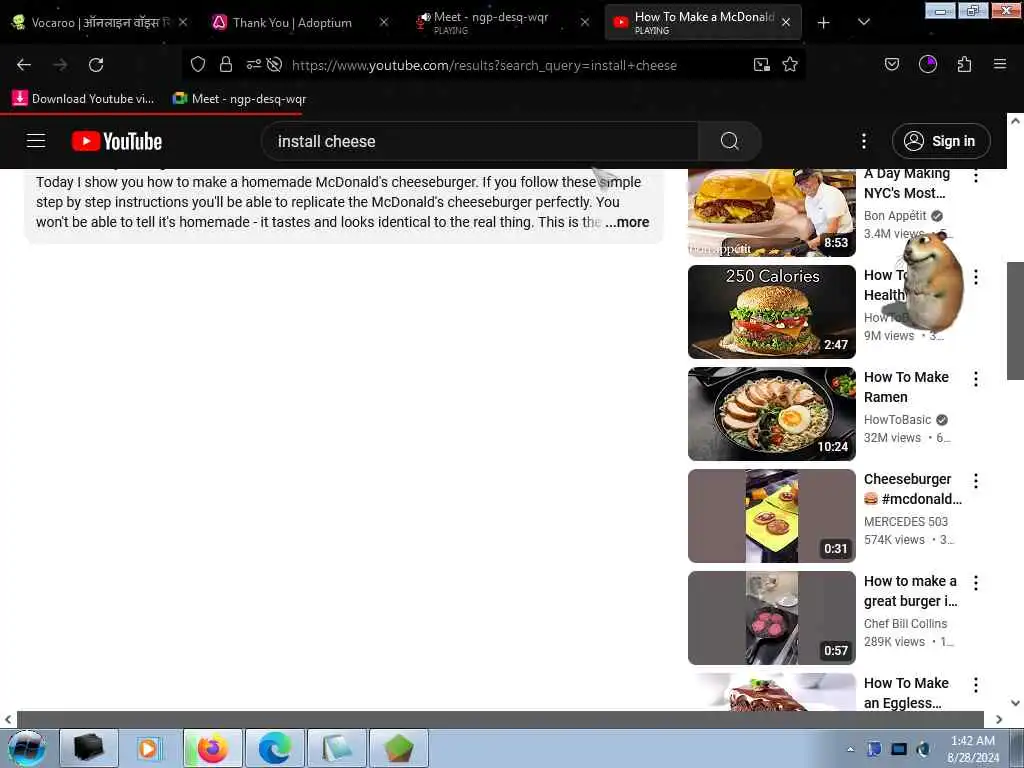Click the blocked autoplay icon in the address bar
This screenshot has width=1024, height=768.
[275, 65]
